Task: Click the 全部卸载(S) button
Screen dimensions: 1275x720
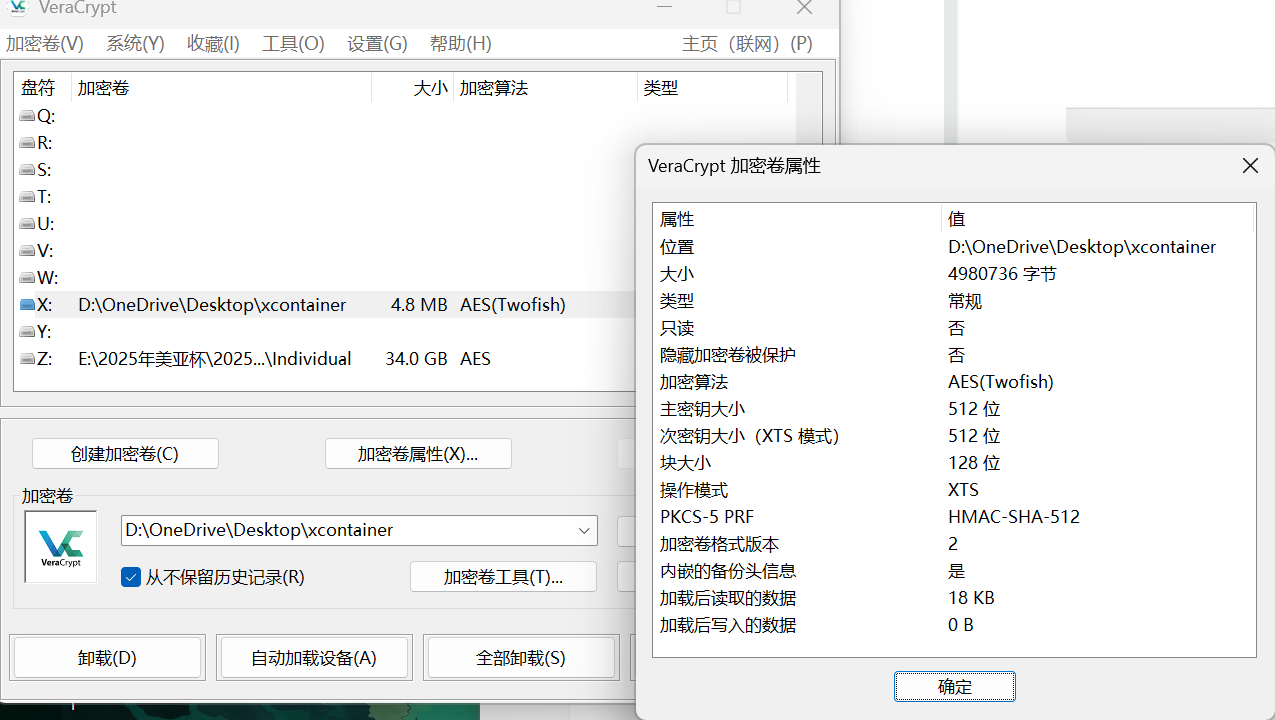Action: 521,658
